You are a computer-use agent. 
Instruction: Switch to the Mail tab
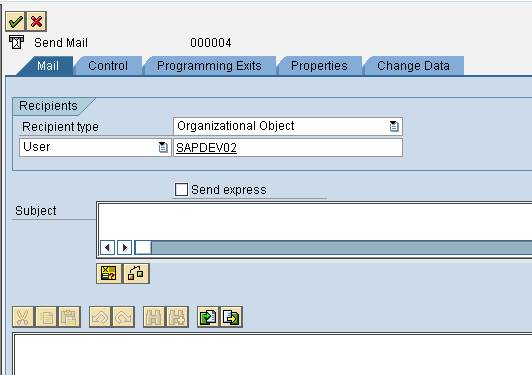click(x=48, y=65)
